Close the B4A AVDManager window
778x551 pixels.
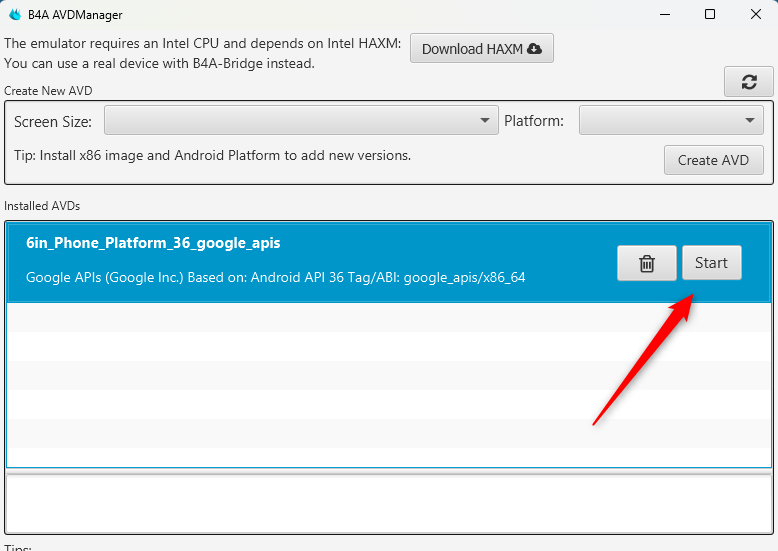click(x=756, y=14)
